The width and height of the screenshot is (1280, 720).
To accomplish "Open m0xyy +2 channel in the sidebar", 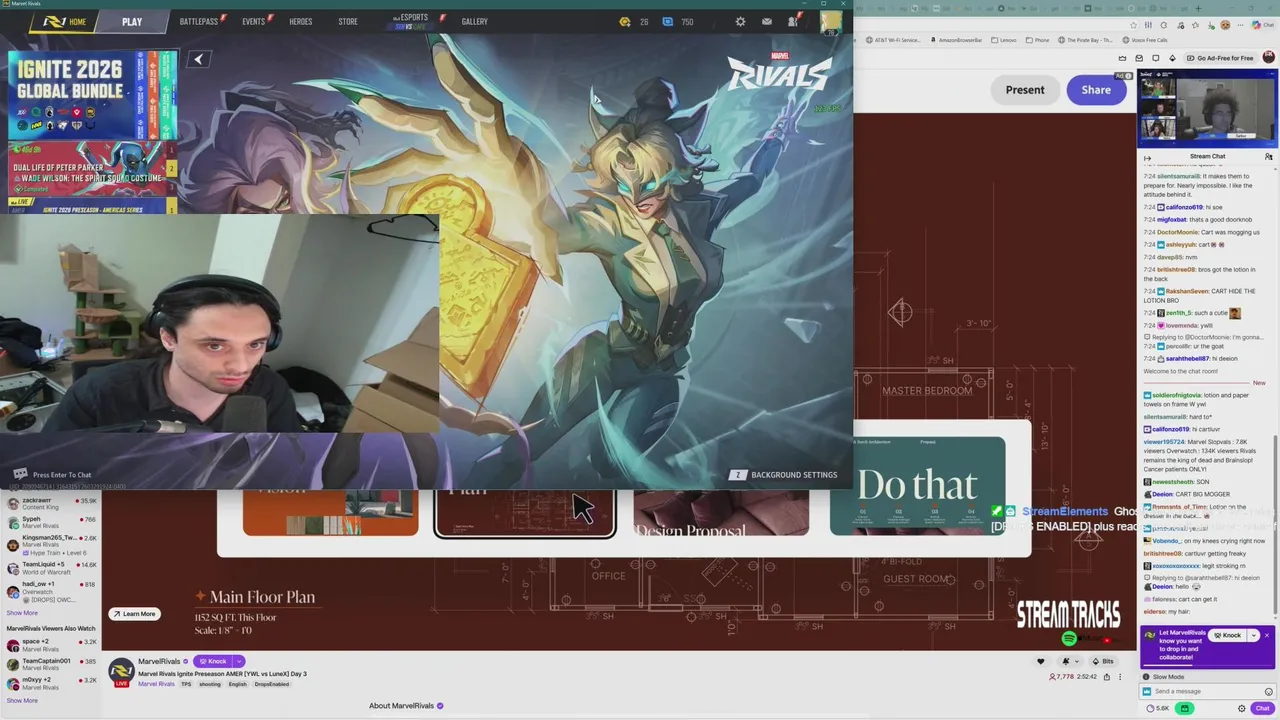I will (52, 683).
